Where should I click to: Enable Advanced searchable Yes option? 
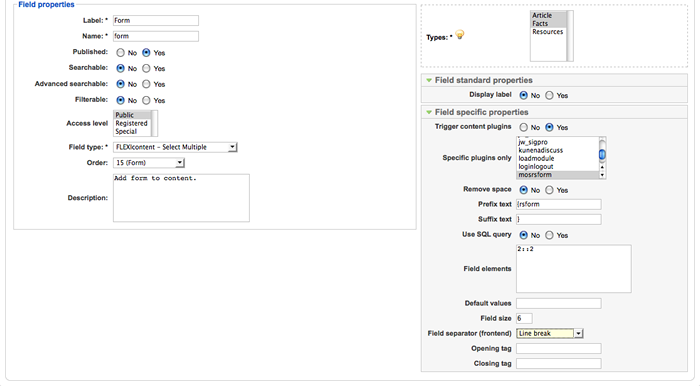146,84
